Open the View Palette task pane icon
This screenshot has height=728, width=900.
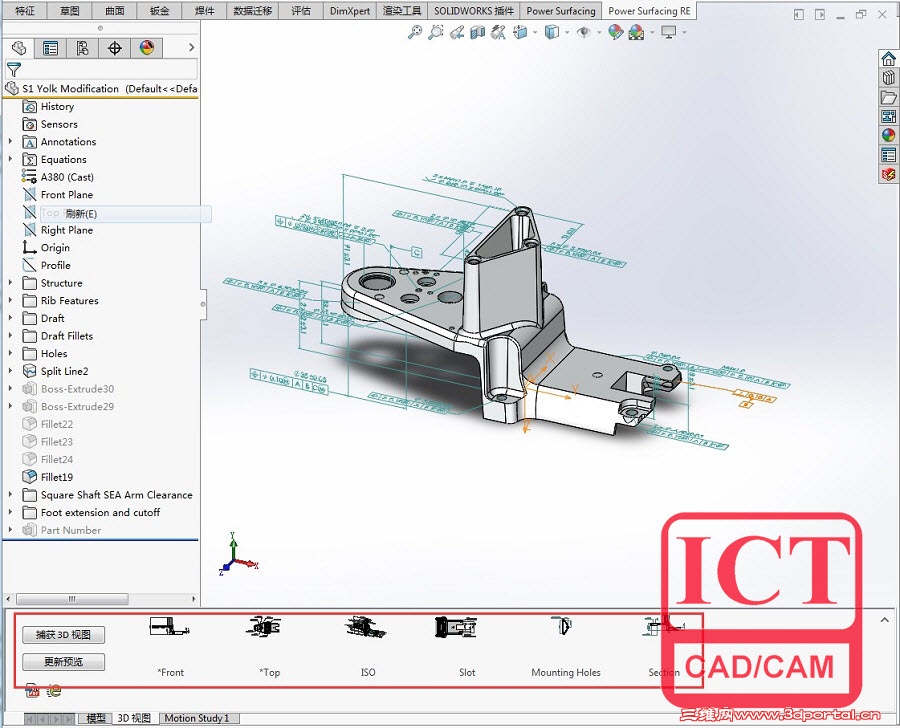click(889, 117)
